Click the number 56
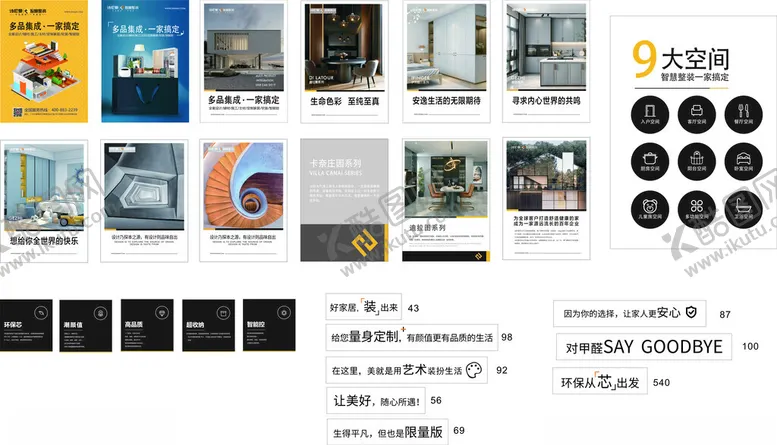Screen dimensions: 777x445 click(x=436, y=400)
